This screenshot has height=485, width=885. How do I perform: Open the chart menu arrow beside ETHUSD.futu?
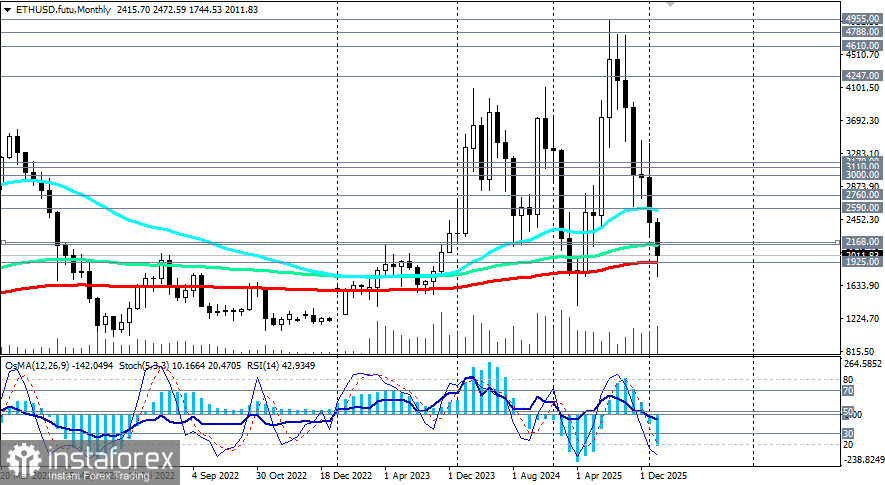pyautogui.click(x=7, y=10)
